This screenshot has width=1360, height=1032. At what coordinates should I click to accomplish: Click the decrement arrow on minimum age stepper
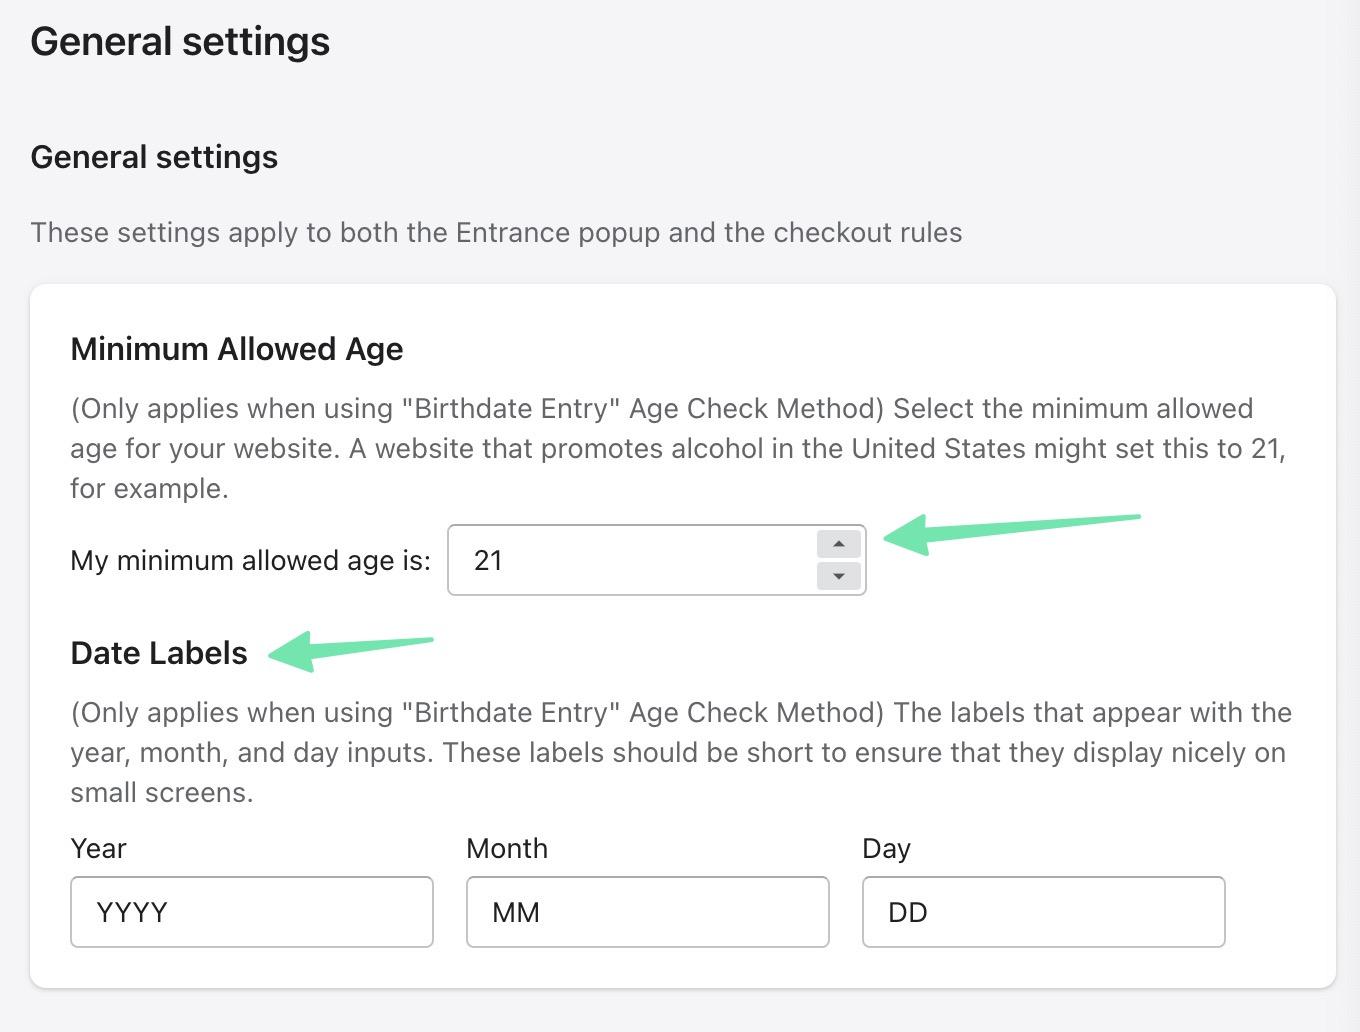click(837, 576)
